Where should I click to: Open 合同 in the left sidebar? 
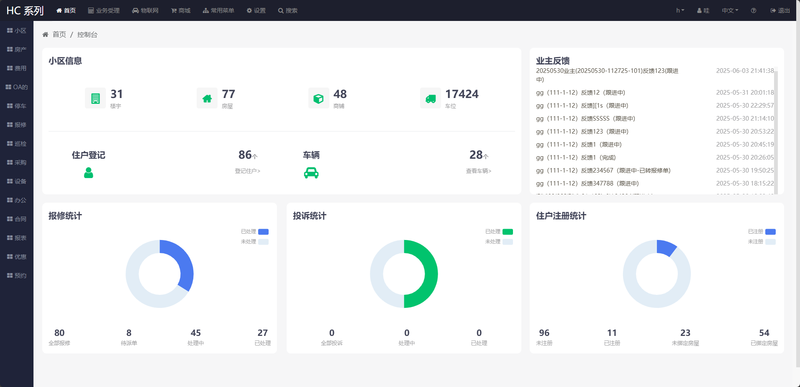coord(16,219)
